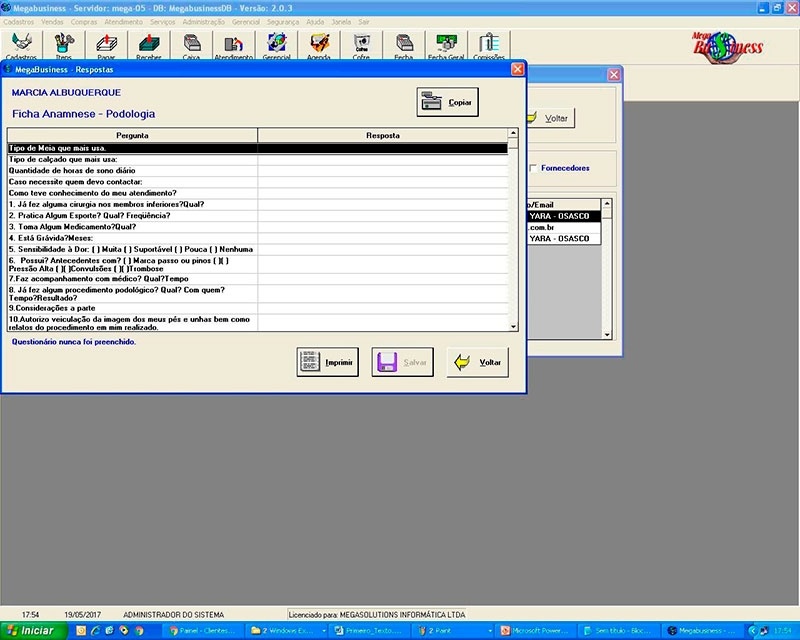Select the 'Tipo de Meia que mais usa' row
The image size is (800, 640).
[132, 148]
